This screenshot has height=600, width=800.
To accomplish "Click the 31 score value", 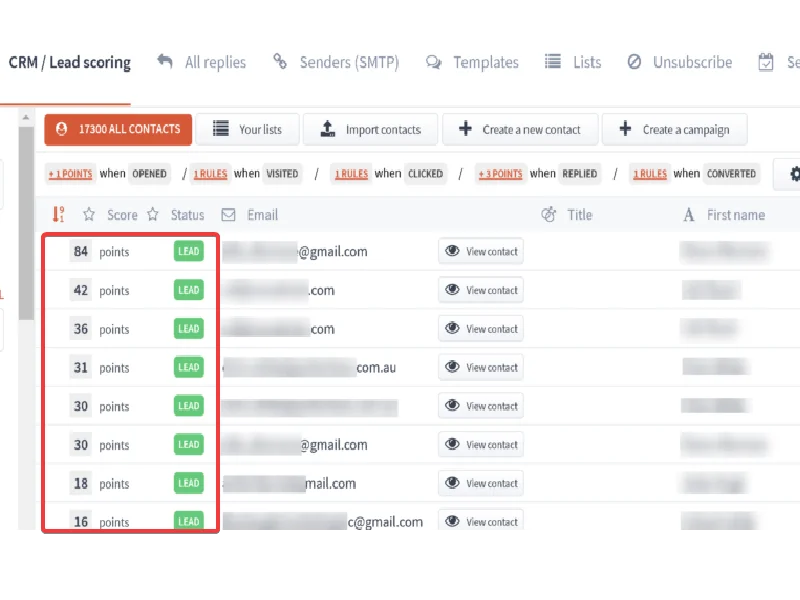I will tap(81, 368).
